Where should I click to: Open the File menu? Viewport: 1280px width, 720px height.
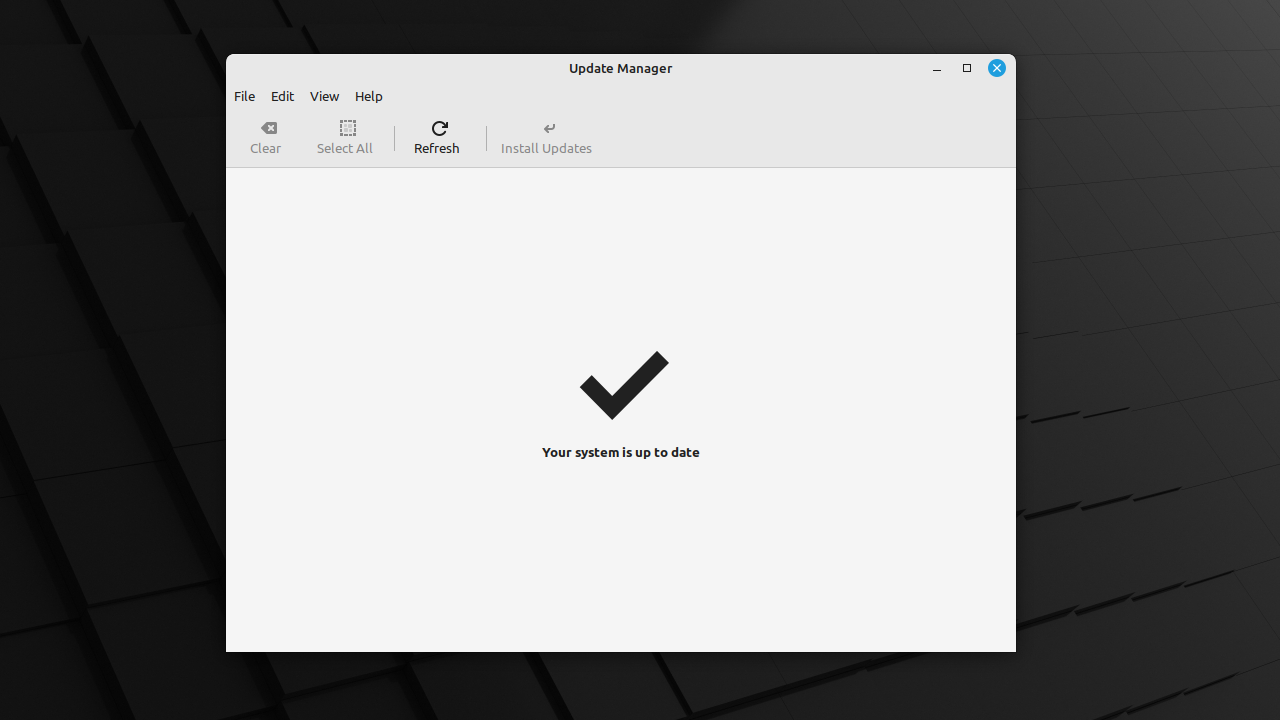click(245, 97)
